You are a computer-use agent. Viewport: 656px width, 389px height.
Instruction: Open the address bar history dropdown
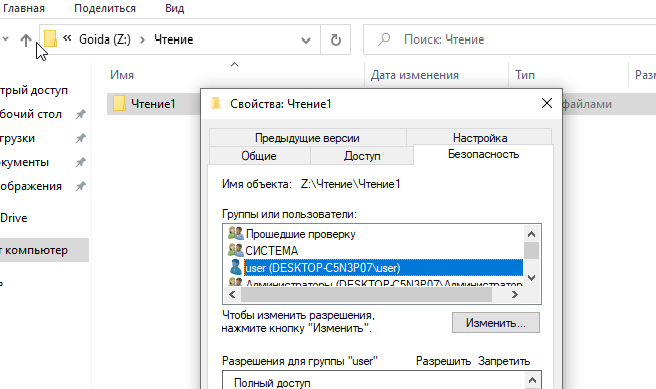pos(306,40)
